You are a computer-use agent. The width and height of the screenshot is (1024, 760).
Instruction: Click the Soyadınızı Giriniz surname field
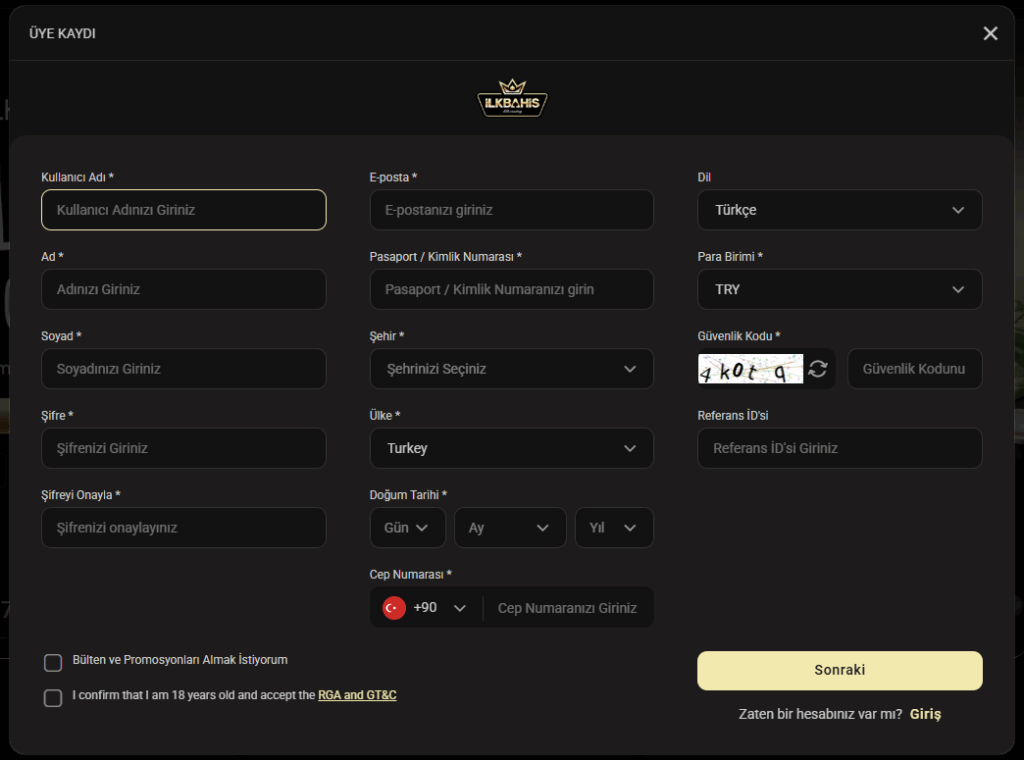point(184,369)
